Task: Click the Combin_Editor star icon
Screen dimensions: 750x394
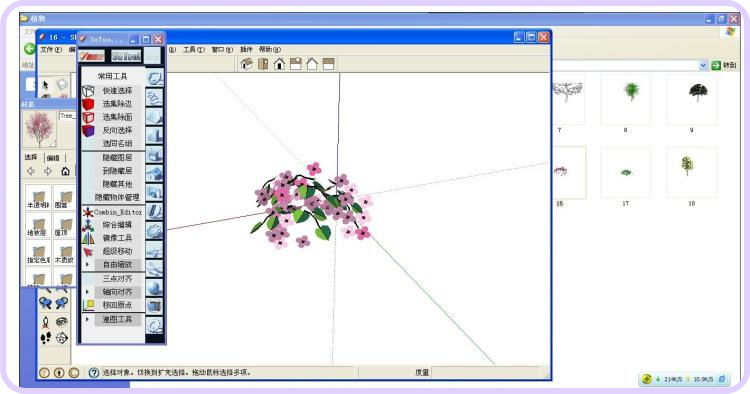Action: 88,212
